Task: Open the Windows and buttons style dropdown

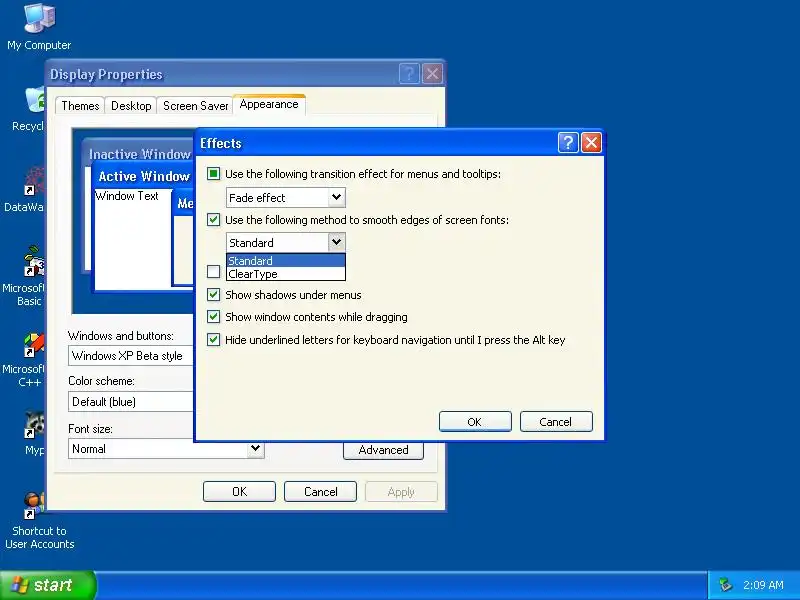Action: click(x=131, y=356)
